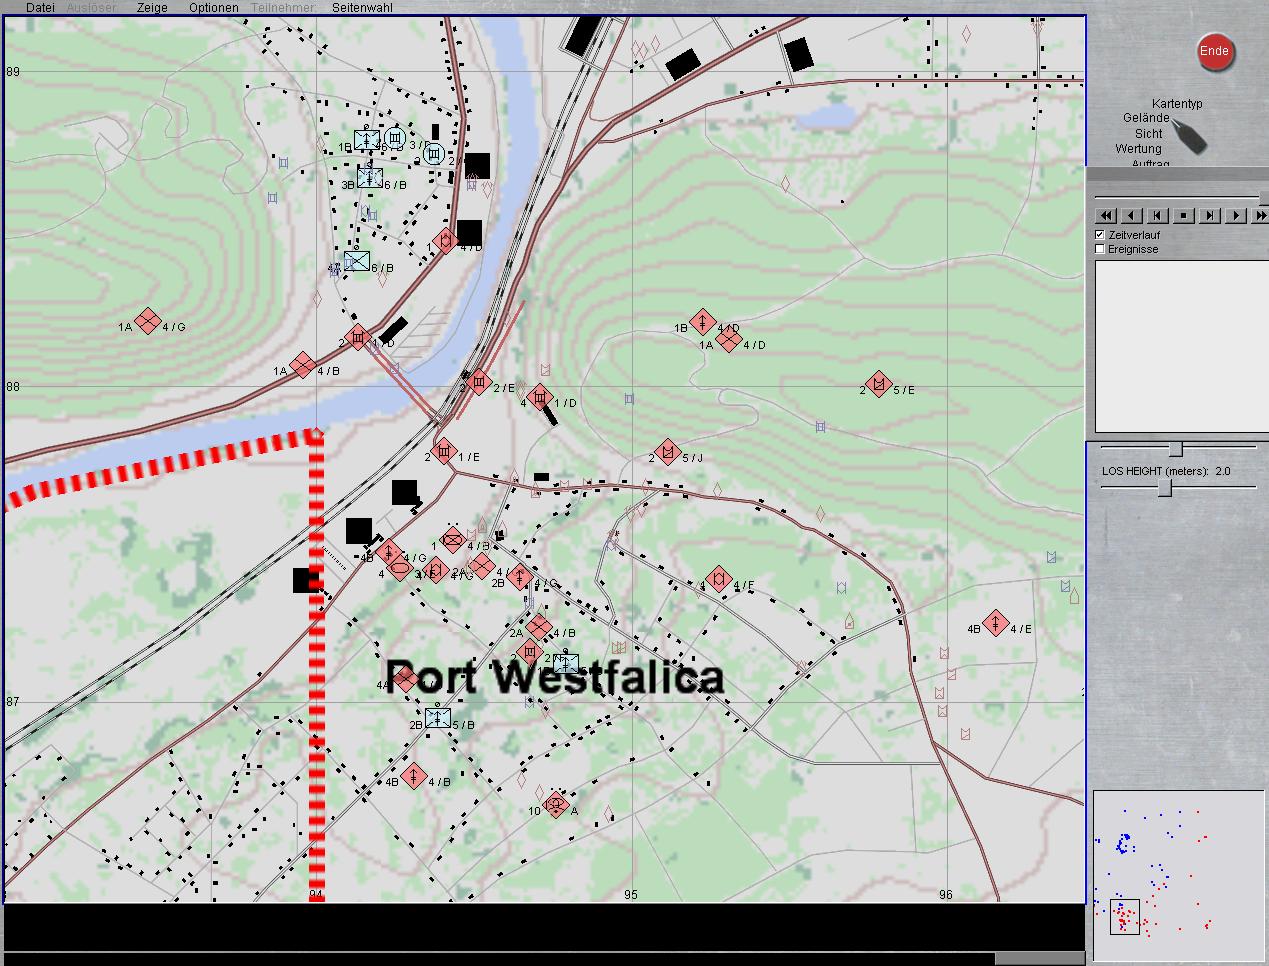
Task: Uncheck the Zeitverlauf checkbox
Action: 1100,235
